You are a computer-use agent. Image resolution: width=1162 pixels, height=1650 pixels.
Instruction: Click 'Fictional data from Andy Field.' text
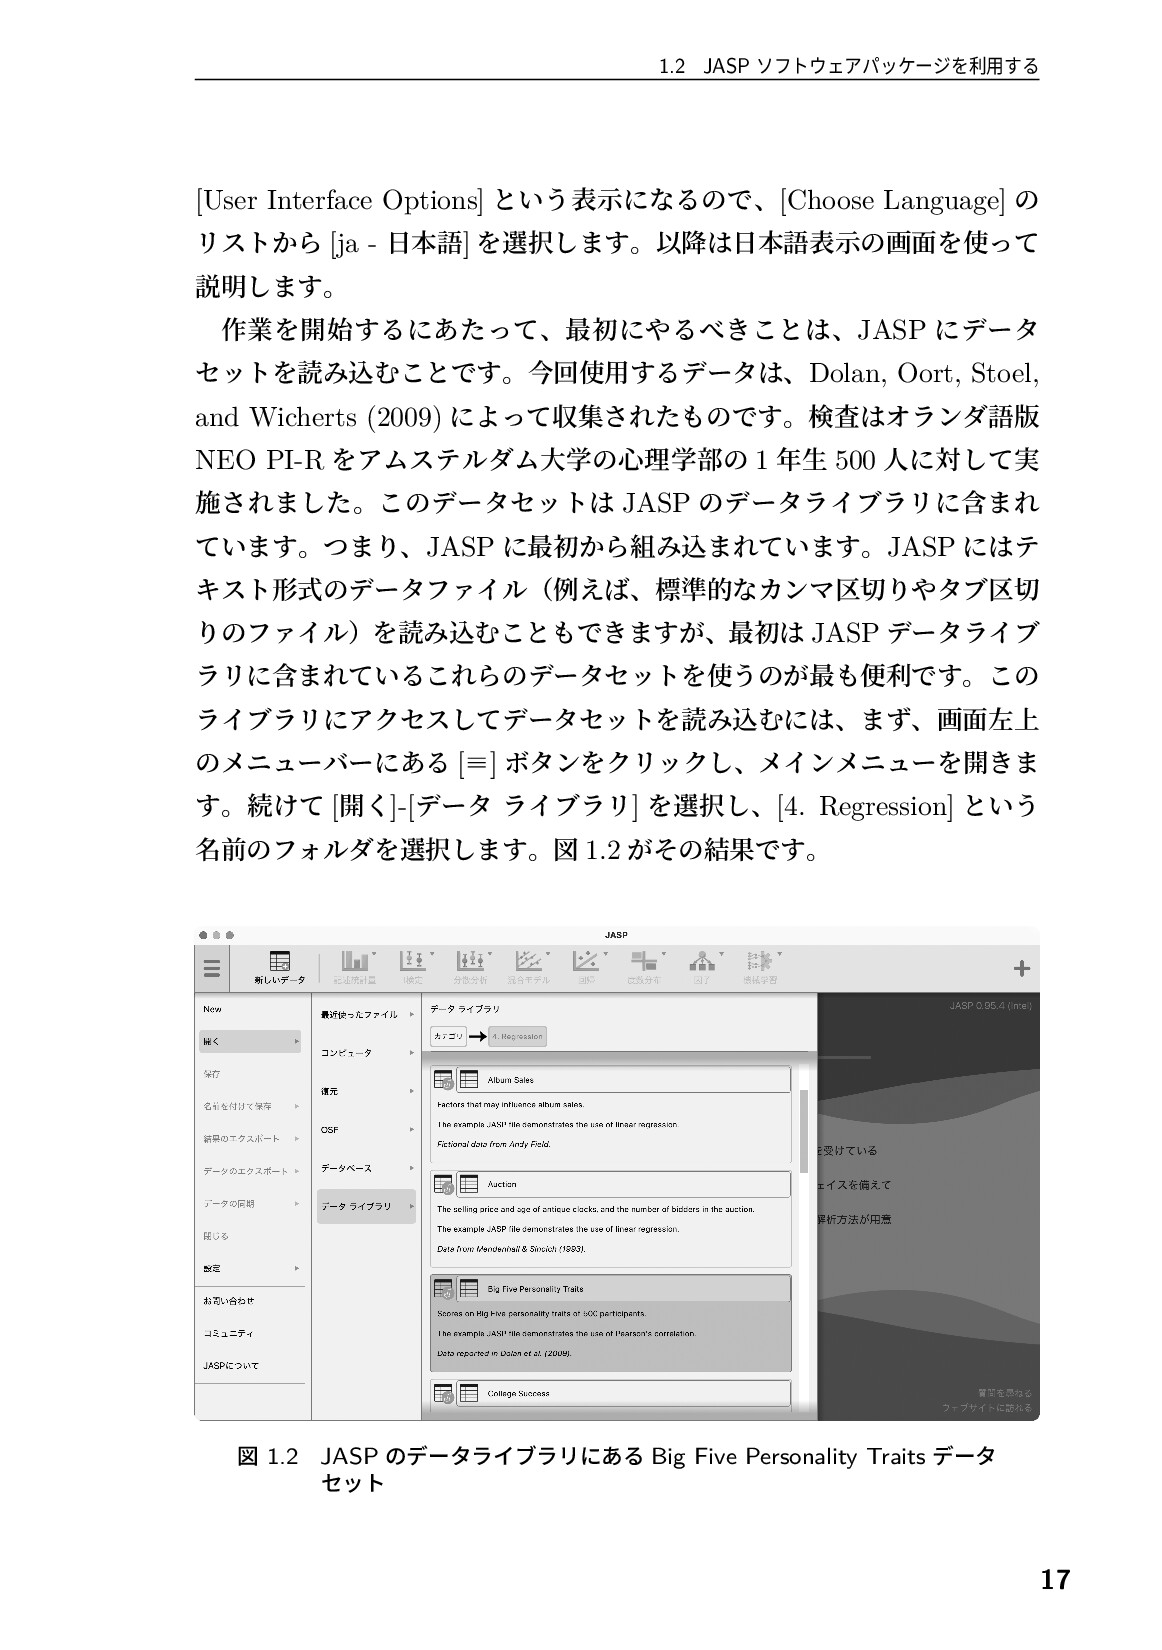(494, 1144)
